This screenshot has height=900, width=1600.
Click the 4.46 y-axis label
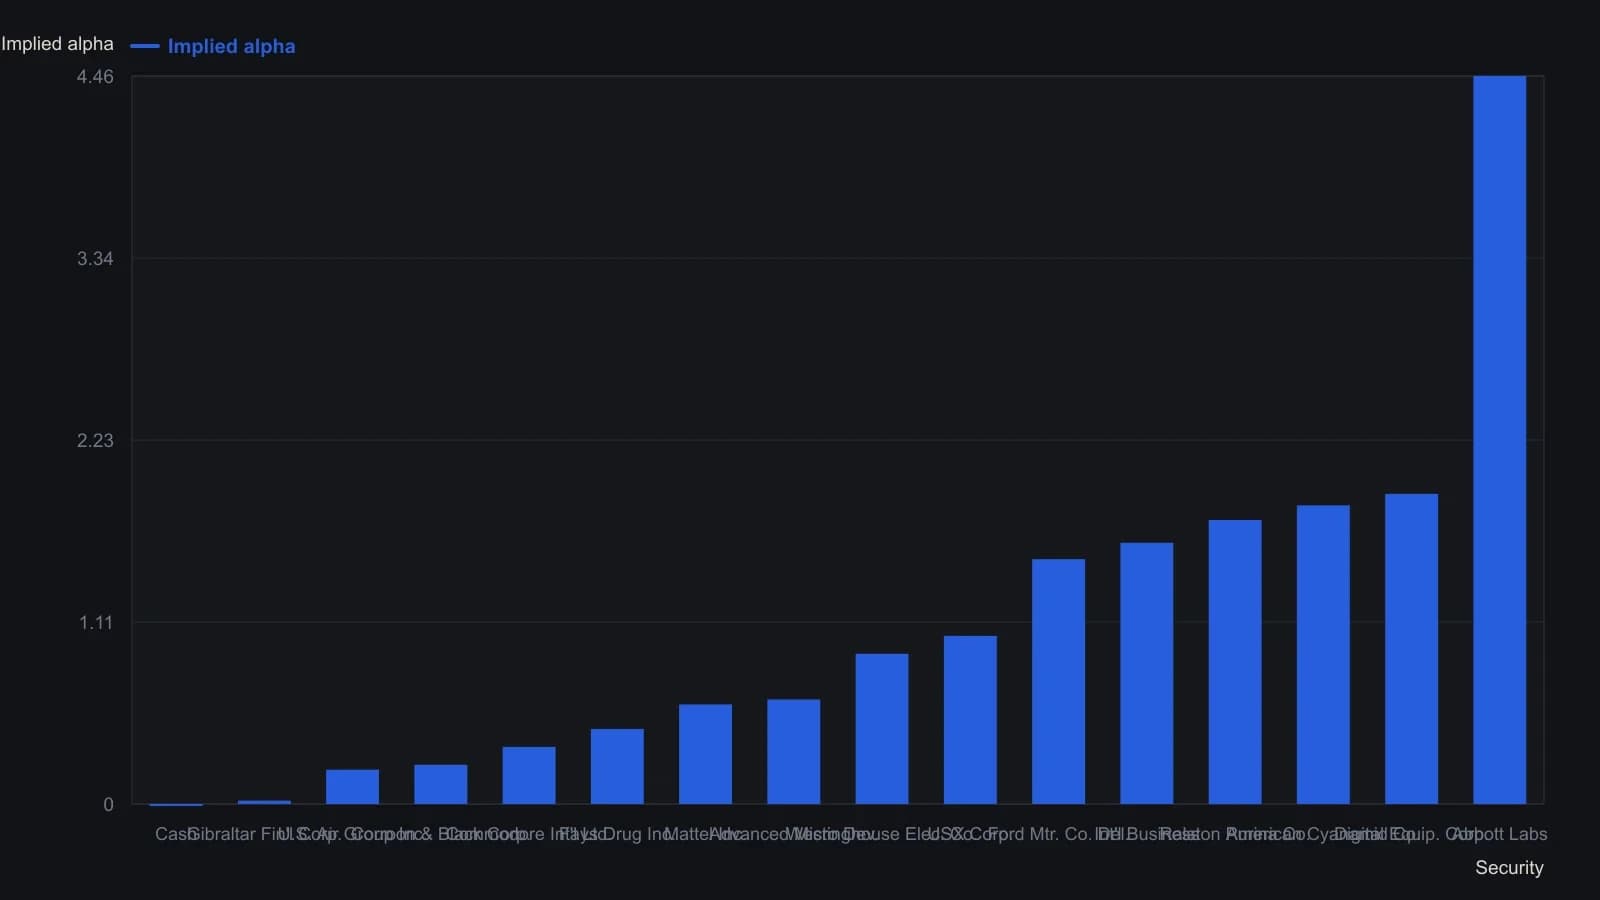pos(95,77)
